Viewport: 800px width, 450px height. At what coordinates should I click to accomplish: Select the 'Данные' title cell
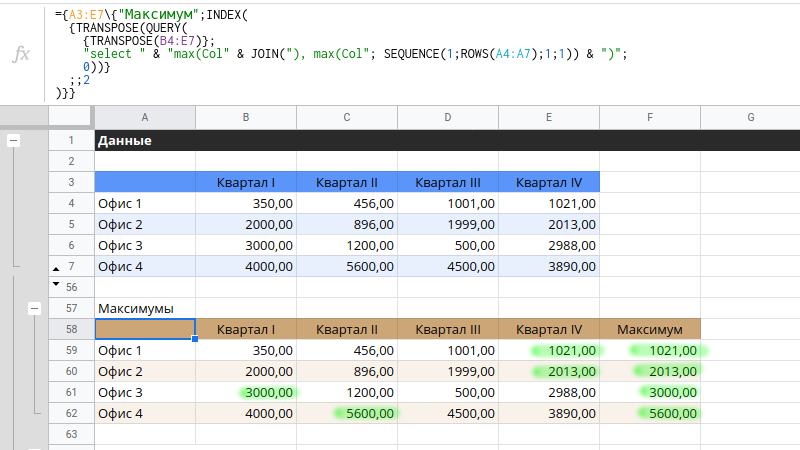pos(145,141)
